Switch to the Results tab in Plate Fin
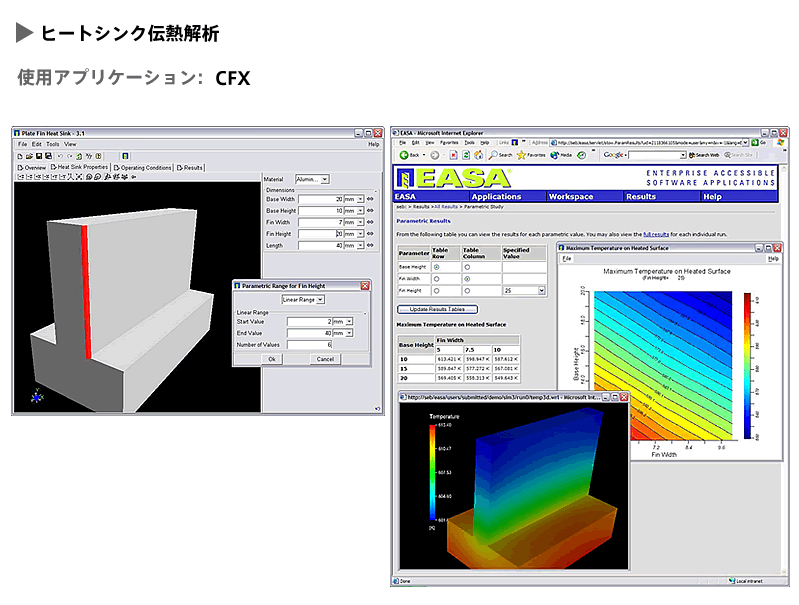 click(190, 167)
